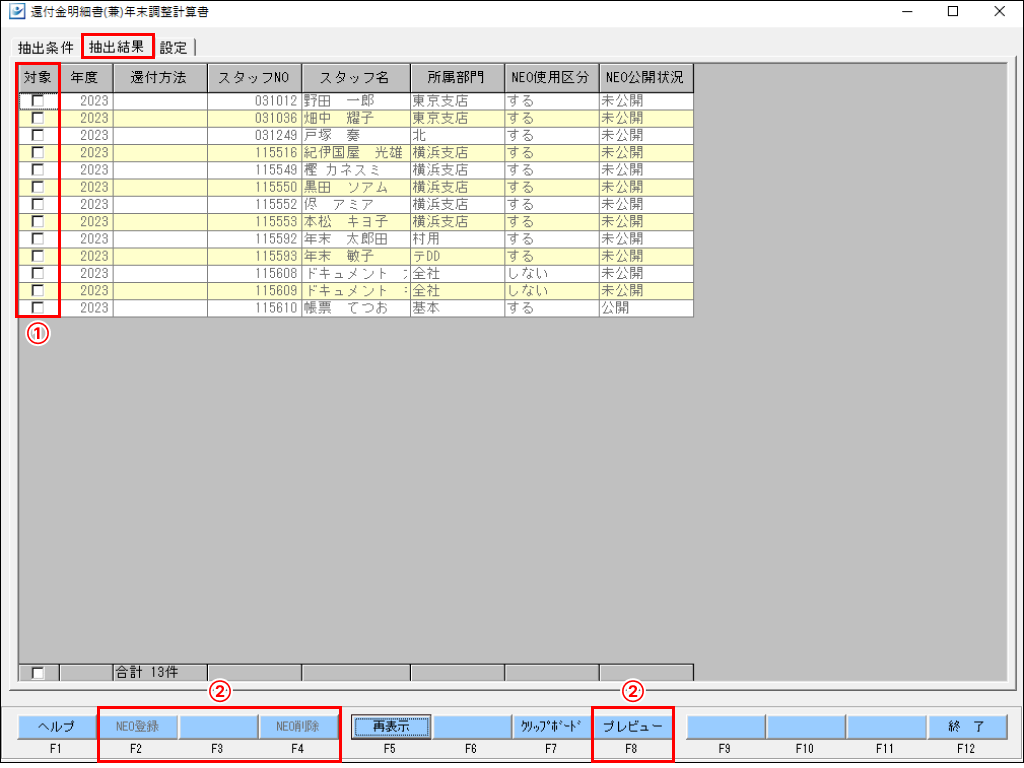
Task: Click the 再表示 F5 button
Action: pyautogui.click(x=391, y=726)
